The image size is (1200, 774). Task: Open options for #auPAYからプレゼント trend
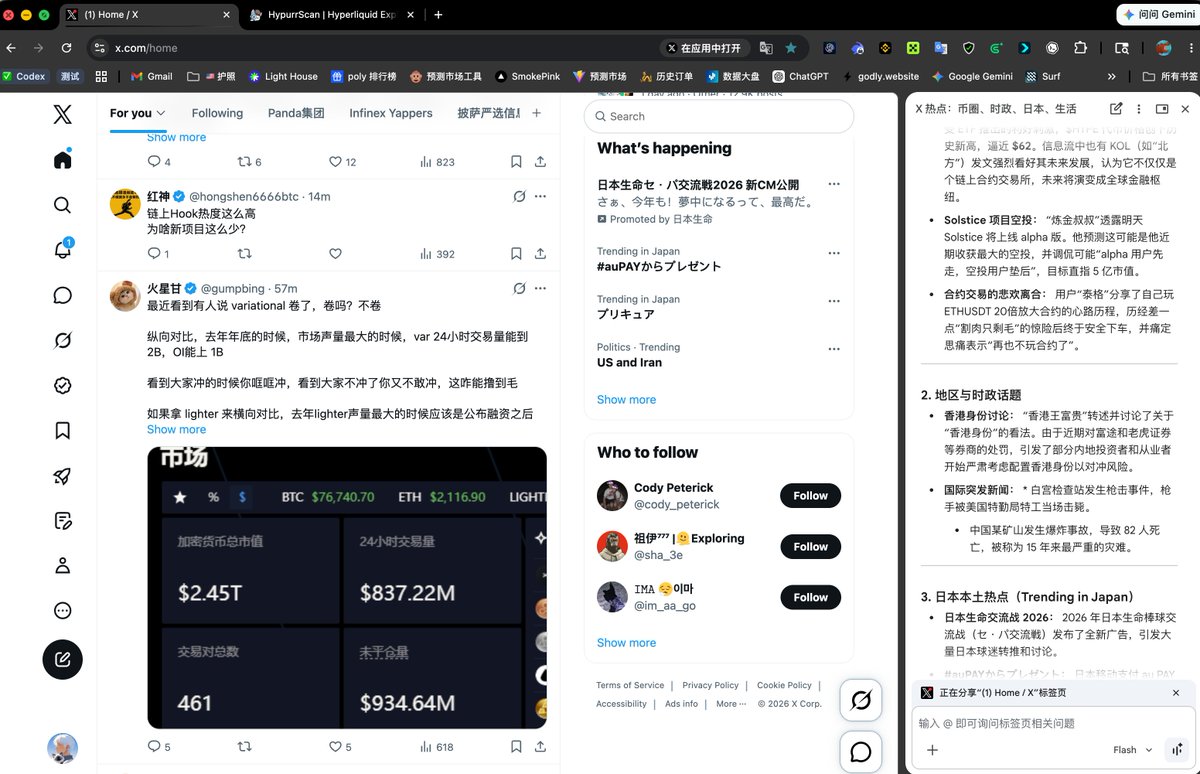(x=834, y=253)
